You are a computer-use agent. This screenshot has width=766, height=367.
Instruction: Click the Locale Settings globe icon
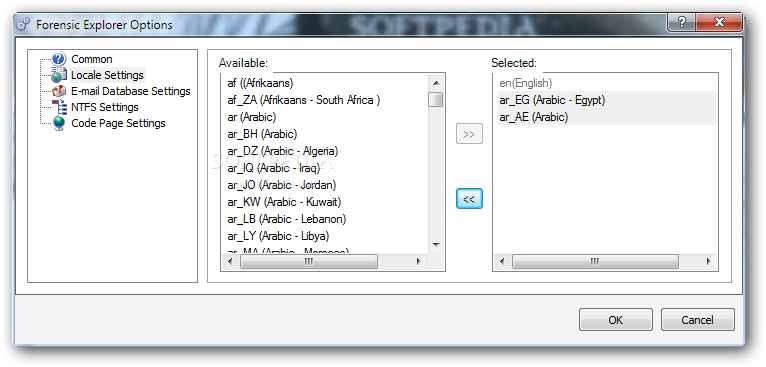click(59, 75)
